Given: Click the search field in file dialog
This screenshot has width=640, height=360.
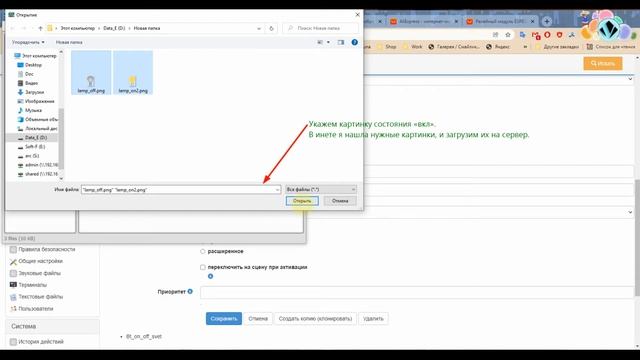Looking at the screenshot, I should (x=320, y=28).
